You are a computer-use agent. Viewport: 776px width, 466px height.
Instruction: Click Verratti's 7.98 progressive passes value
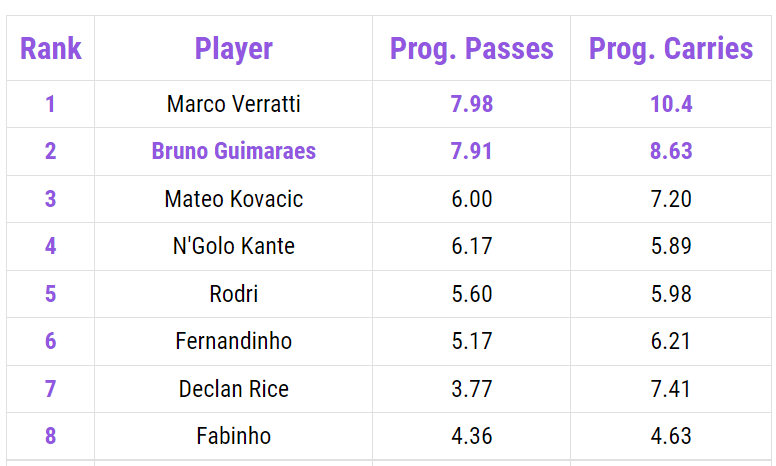(x=471, y=104)
